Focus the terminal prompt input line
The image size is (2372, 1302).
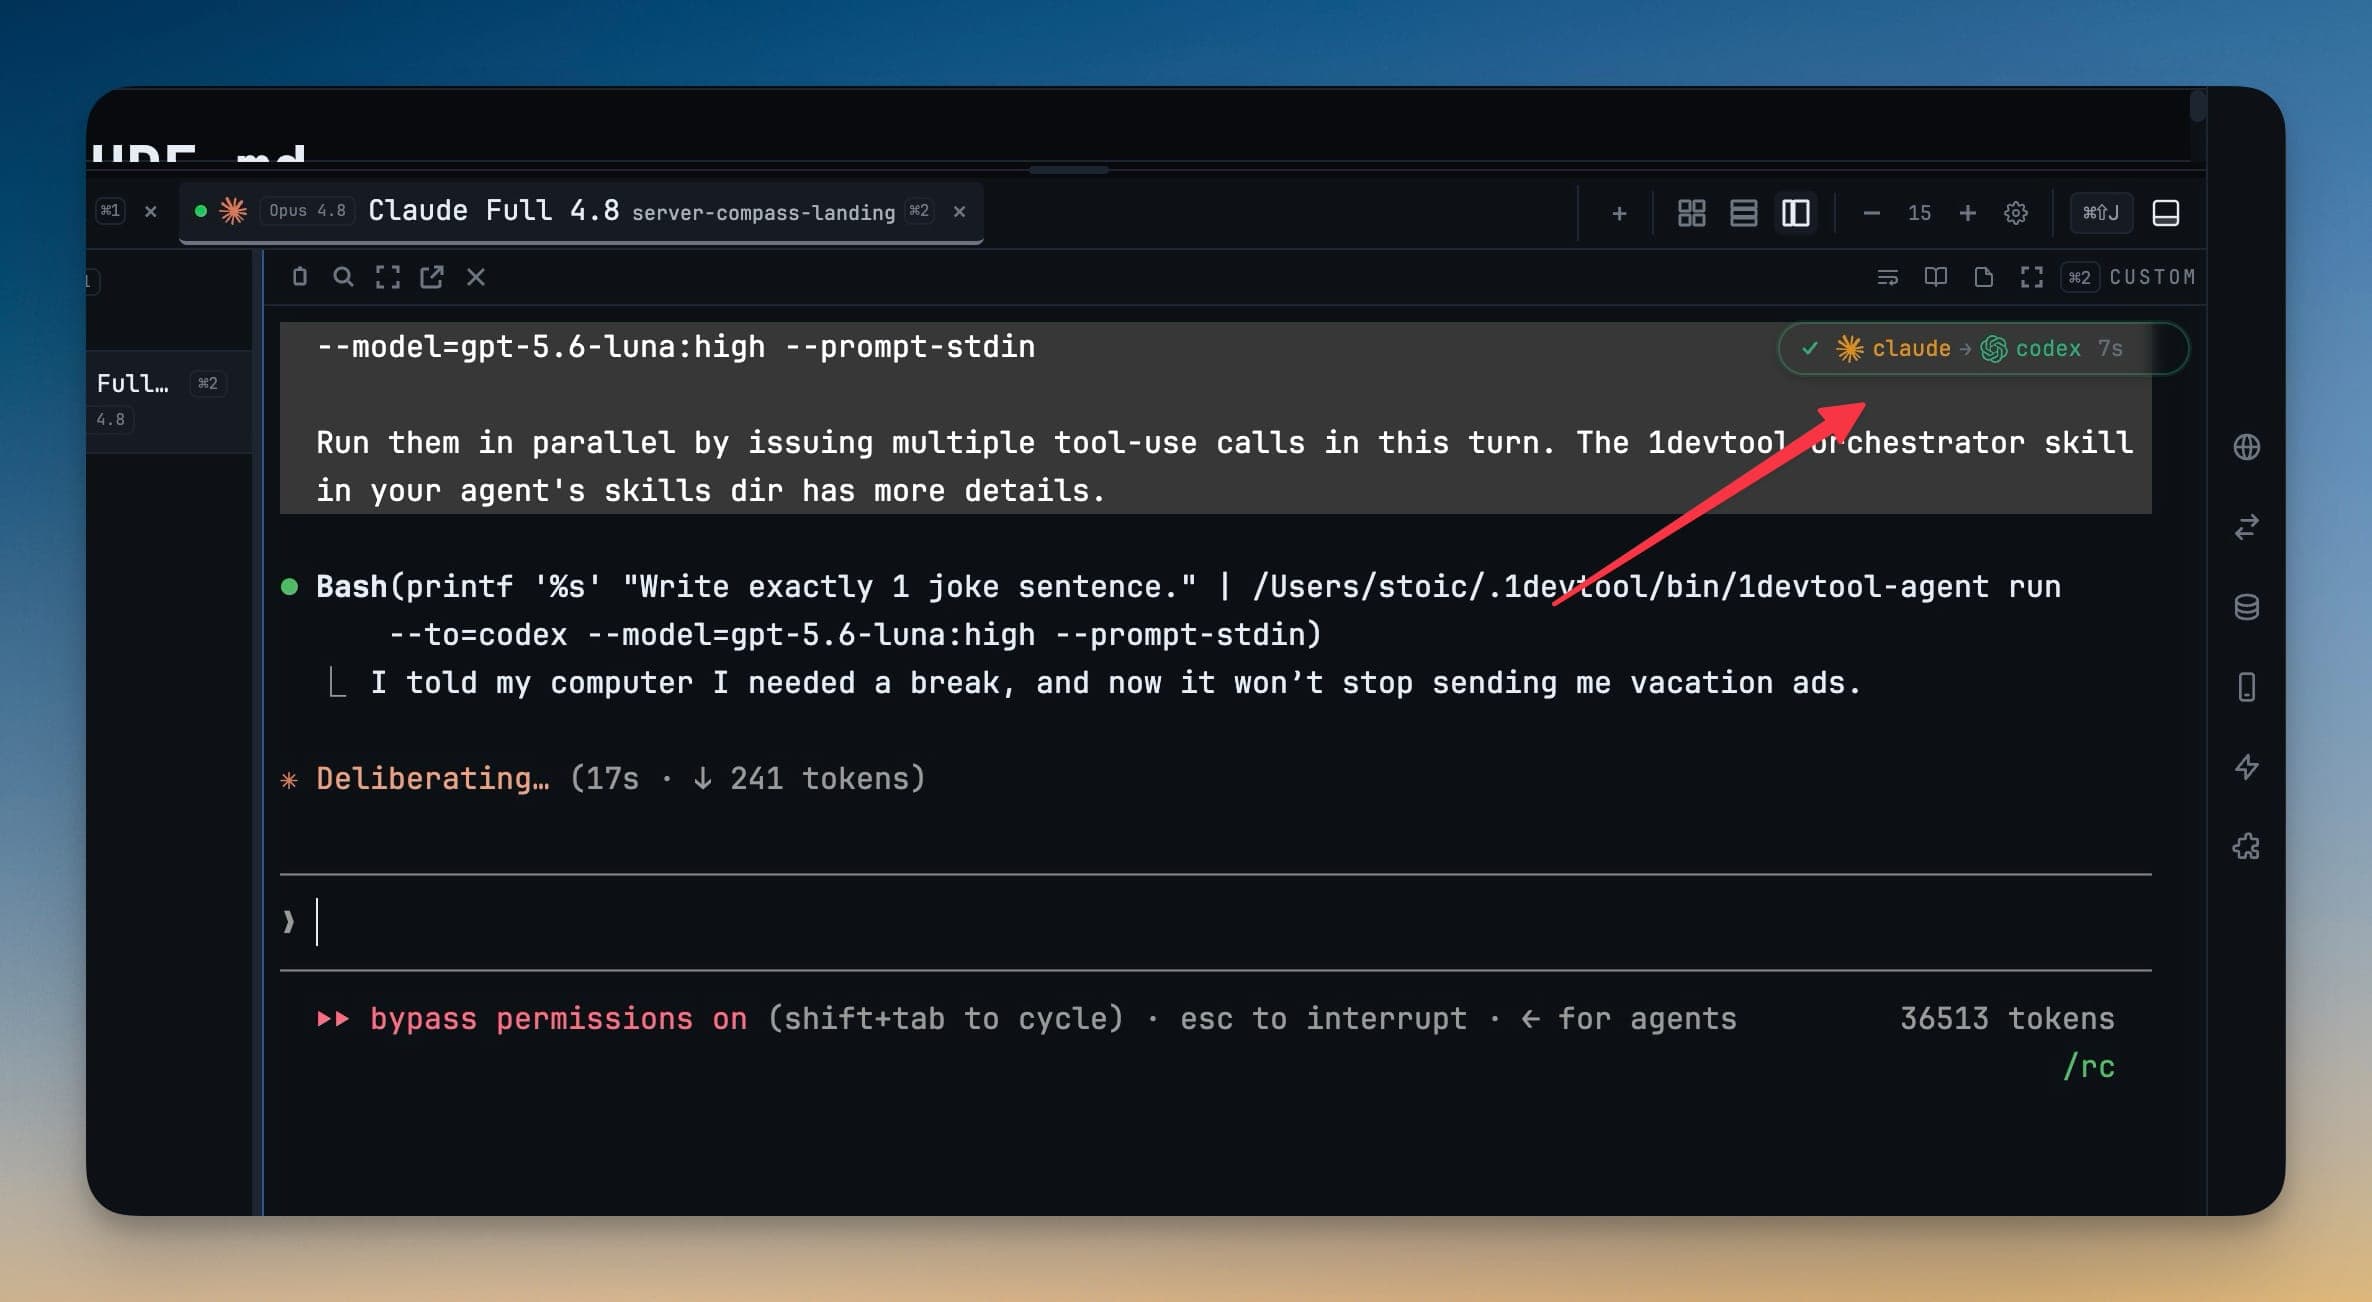pos(1215,921)
